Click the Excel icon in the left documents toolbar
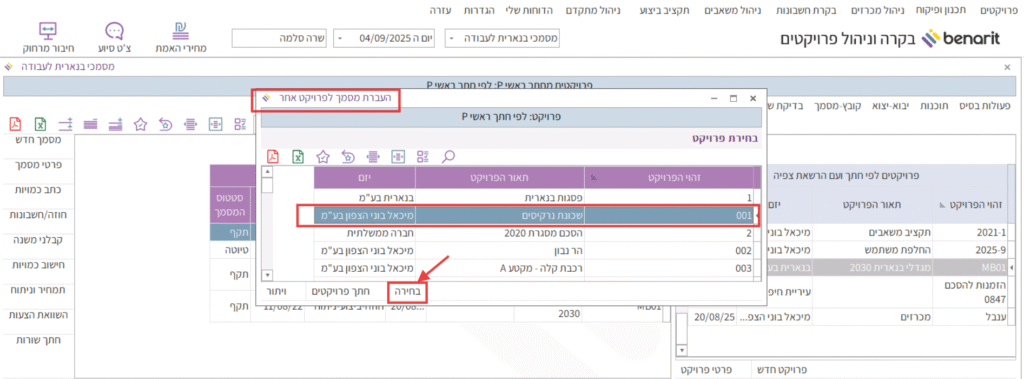Image resolution: width=1024 pixels, height=379 pixels. [x=40, y=124]
